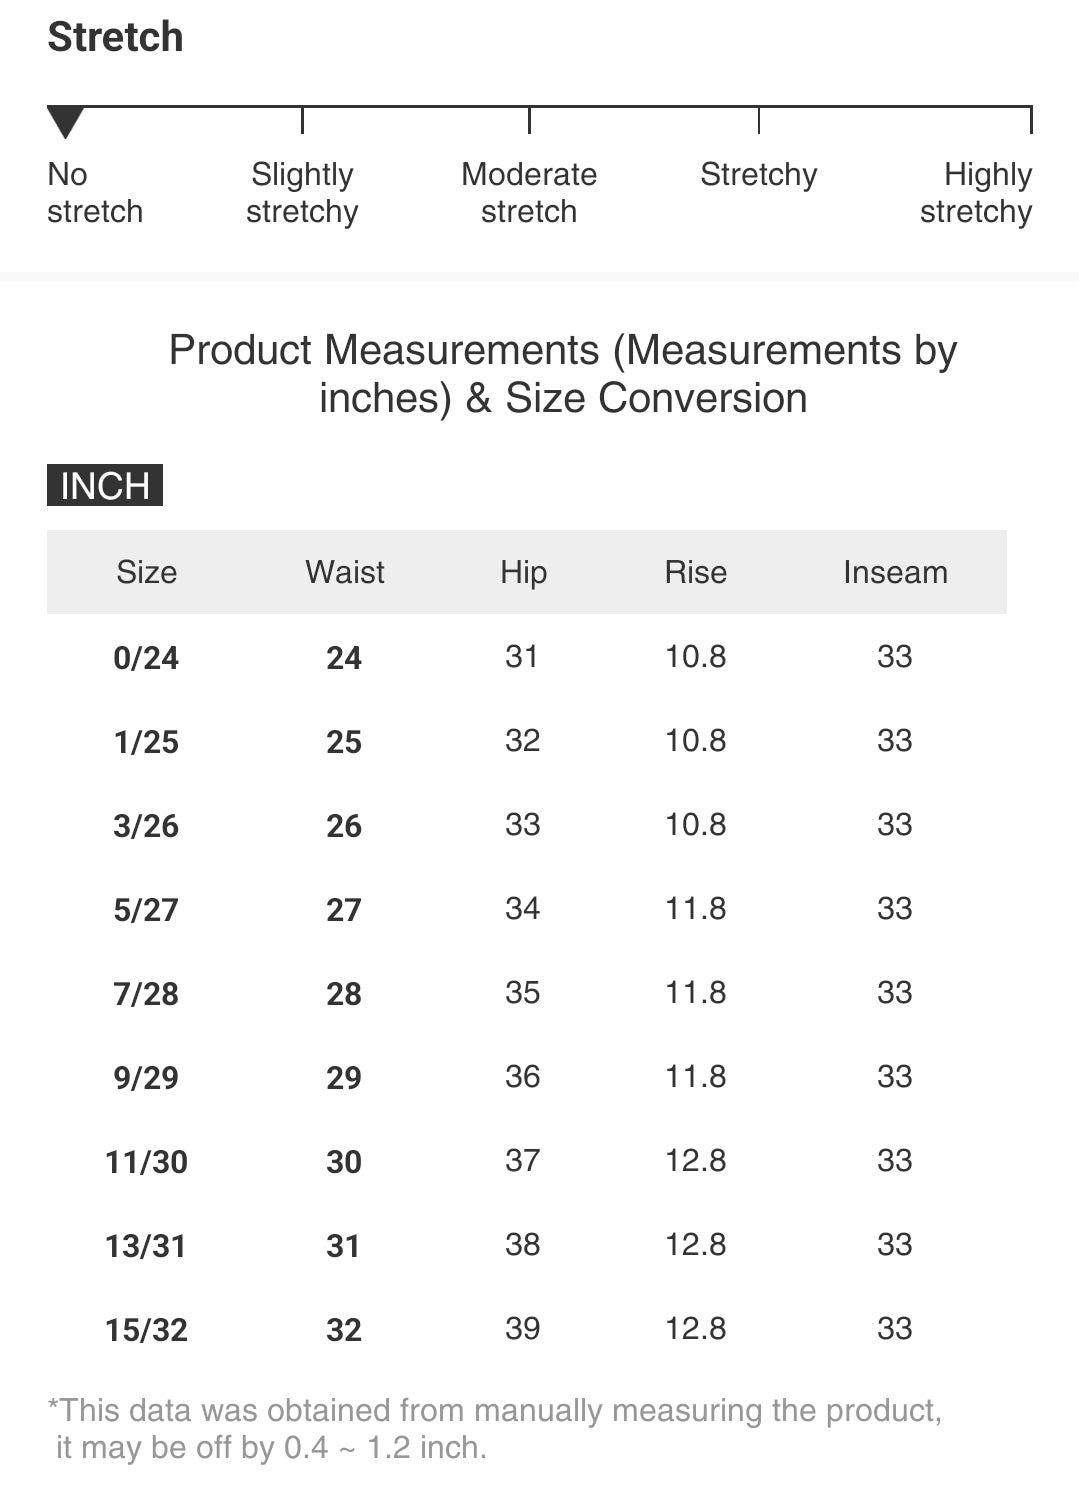The image size is (1079, 1499).
Task: Click the Size column header
Action: pos(146,572)
